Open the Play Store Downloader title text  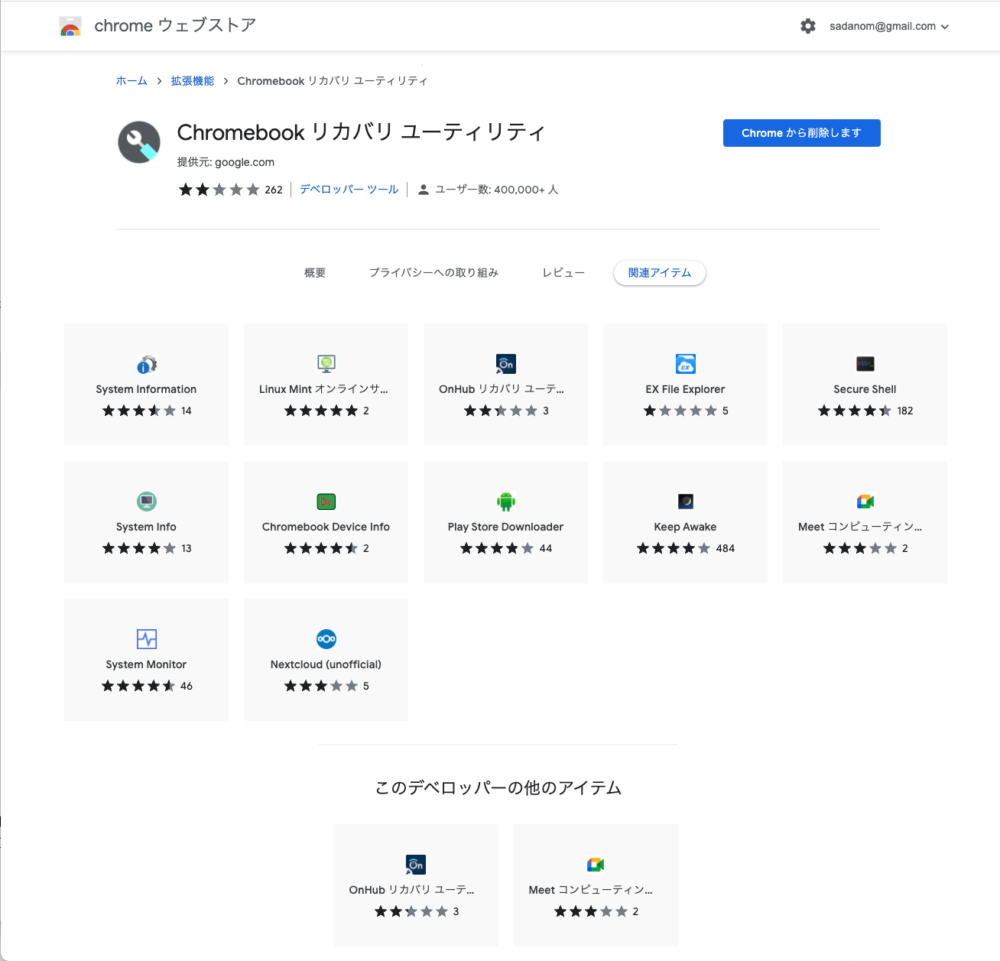(x=506, y=527)
